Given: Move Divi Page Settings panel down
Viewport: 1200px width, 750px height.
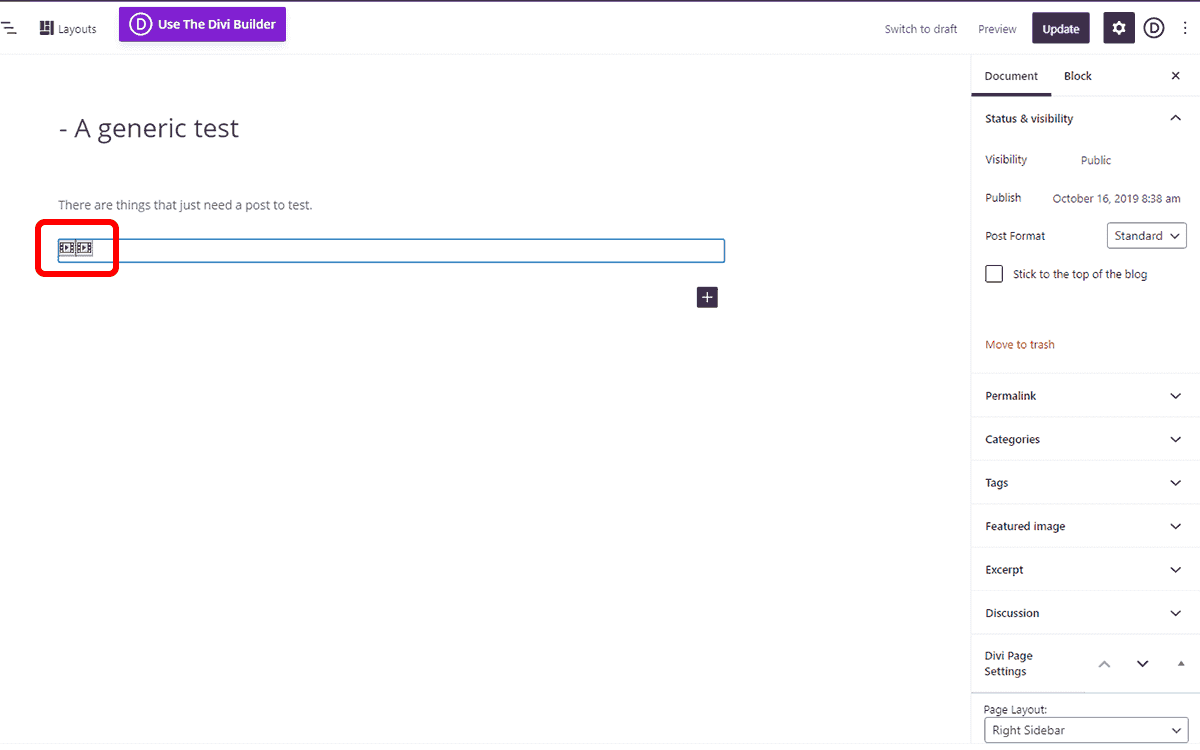Looking at the screenshot, I should tap(1142, 664).
